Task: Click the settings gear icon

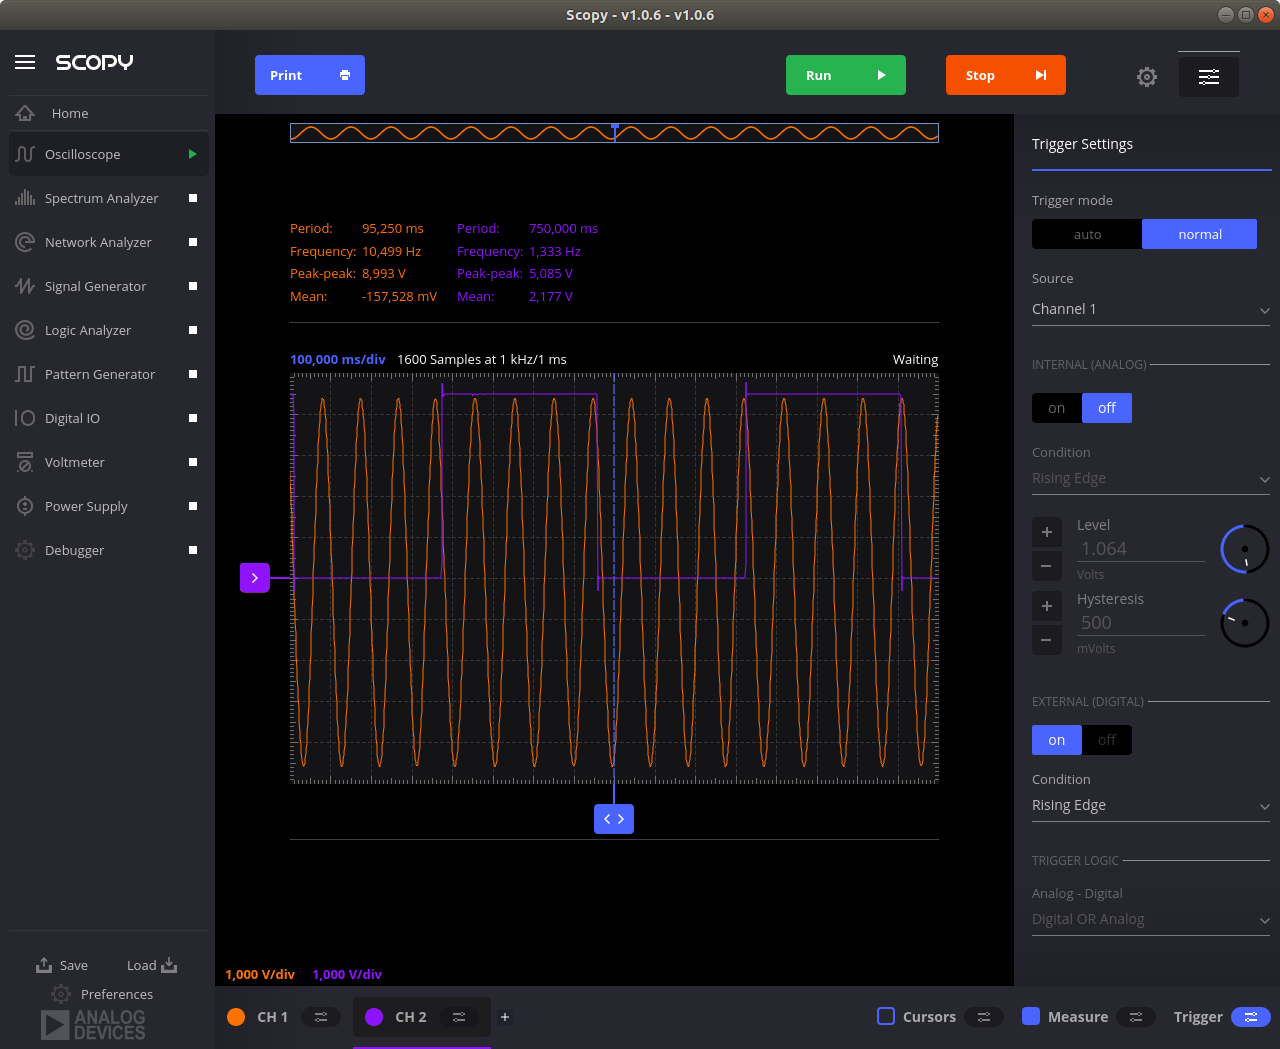Action: (1147, 77)
